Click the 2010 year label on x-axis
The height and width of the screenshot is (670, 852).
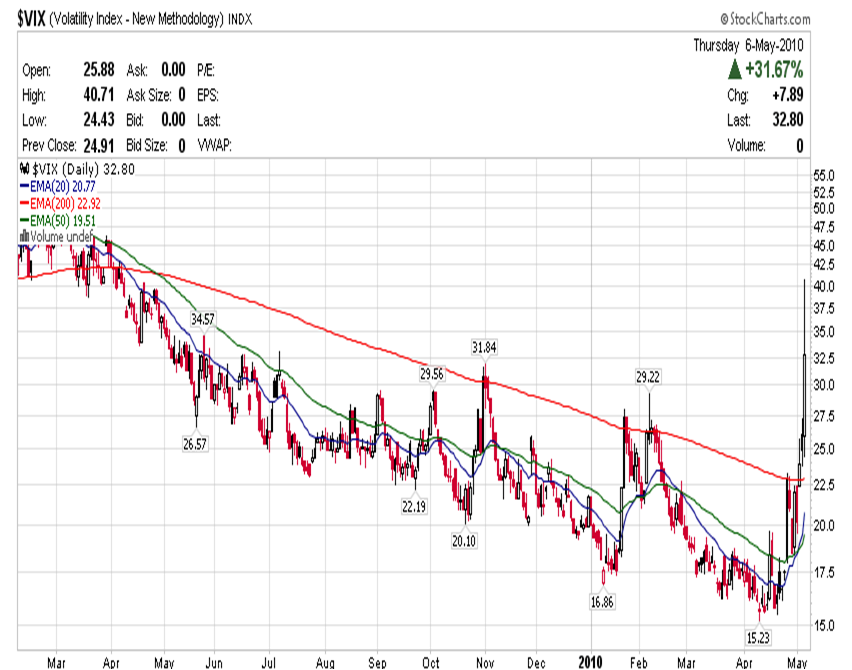(x=591, y=662)
